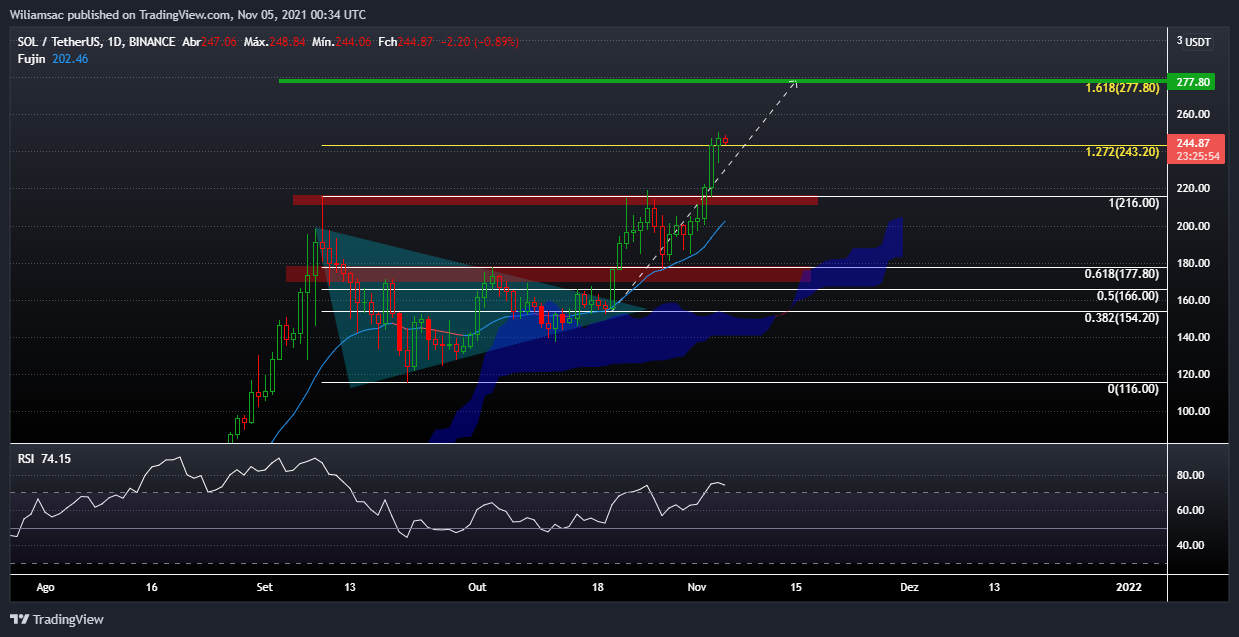This screenshot has width=1239, height=637.
Task: Click the 2022 label on time axis
Action: [1129, 587]
